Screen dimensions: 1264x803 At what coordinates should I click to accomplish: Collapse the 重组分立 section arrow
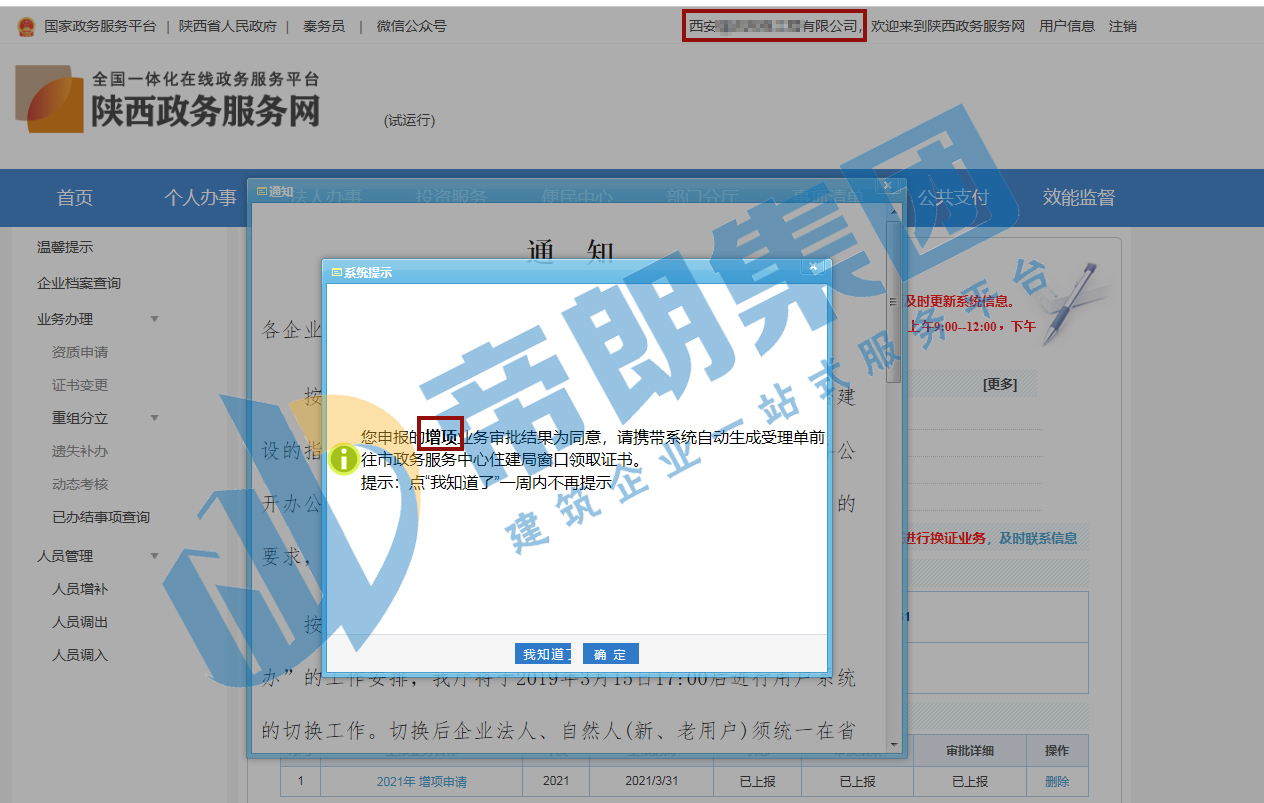(x=154, y=418)
